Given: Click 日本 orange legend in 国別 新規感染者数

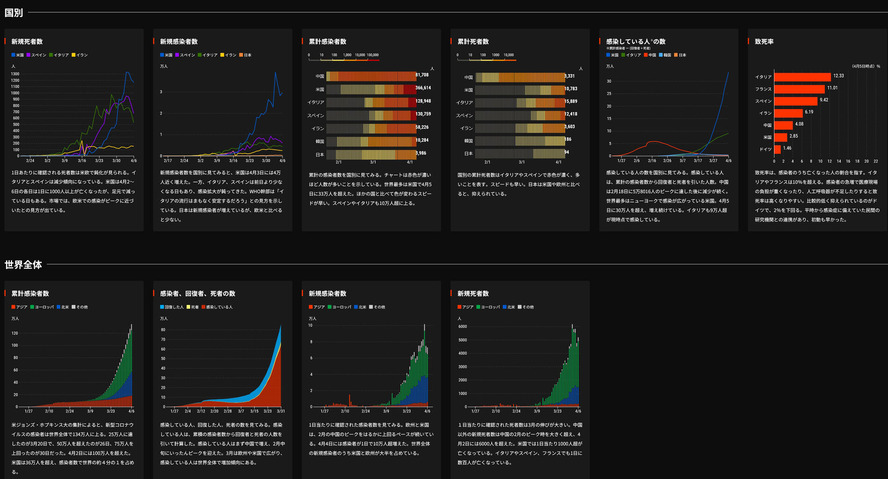Looking at the screenshot, I should pyautogui.click(x=245, y=55).
